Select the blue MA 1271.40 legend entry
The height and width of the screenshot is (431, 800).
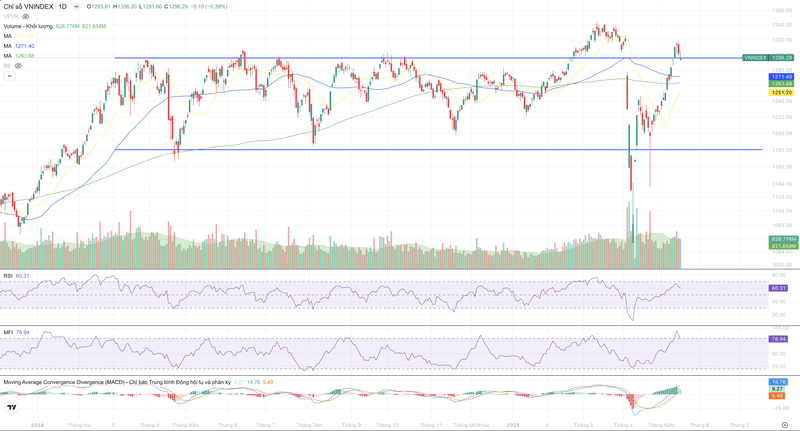(19, 46)
